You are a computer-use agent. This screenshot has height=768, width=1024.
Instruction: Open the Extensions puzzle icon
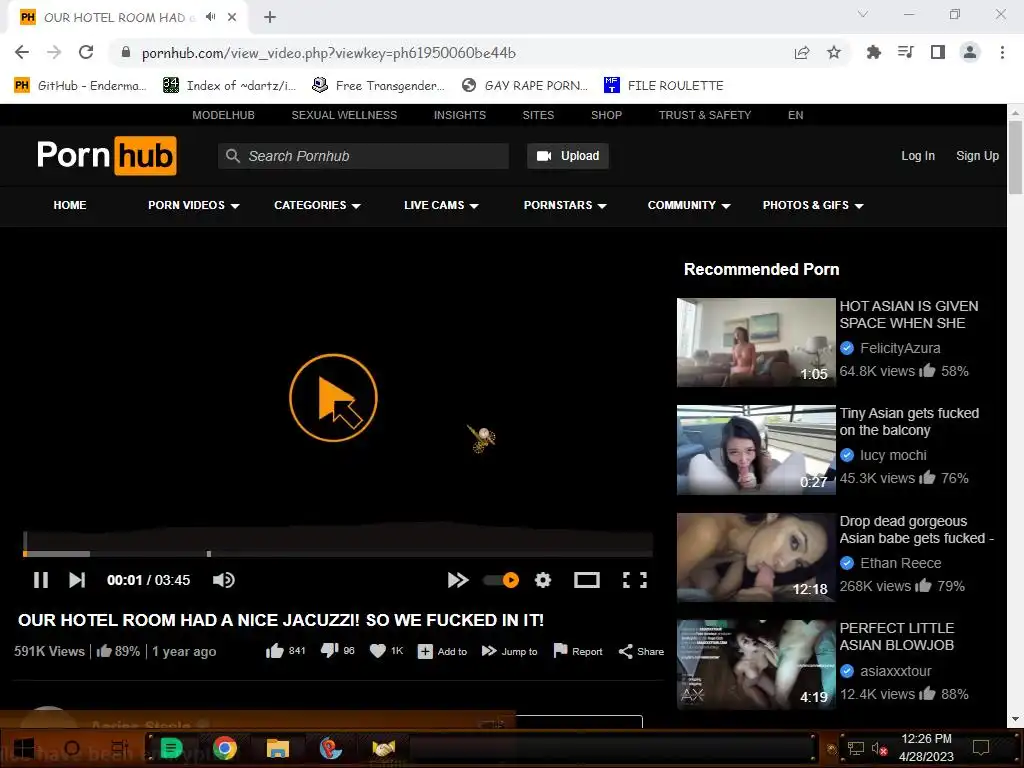click(x=873, y=52)
